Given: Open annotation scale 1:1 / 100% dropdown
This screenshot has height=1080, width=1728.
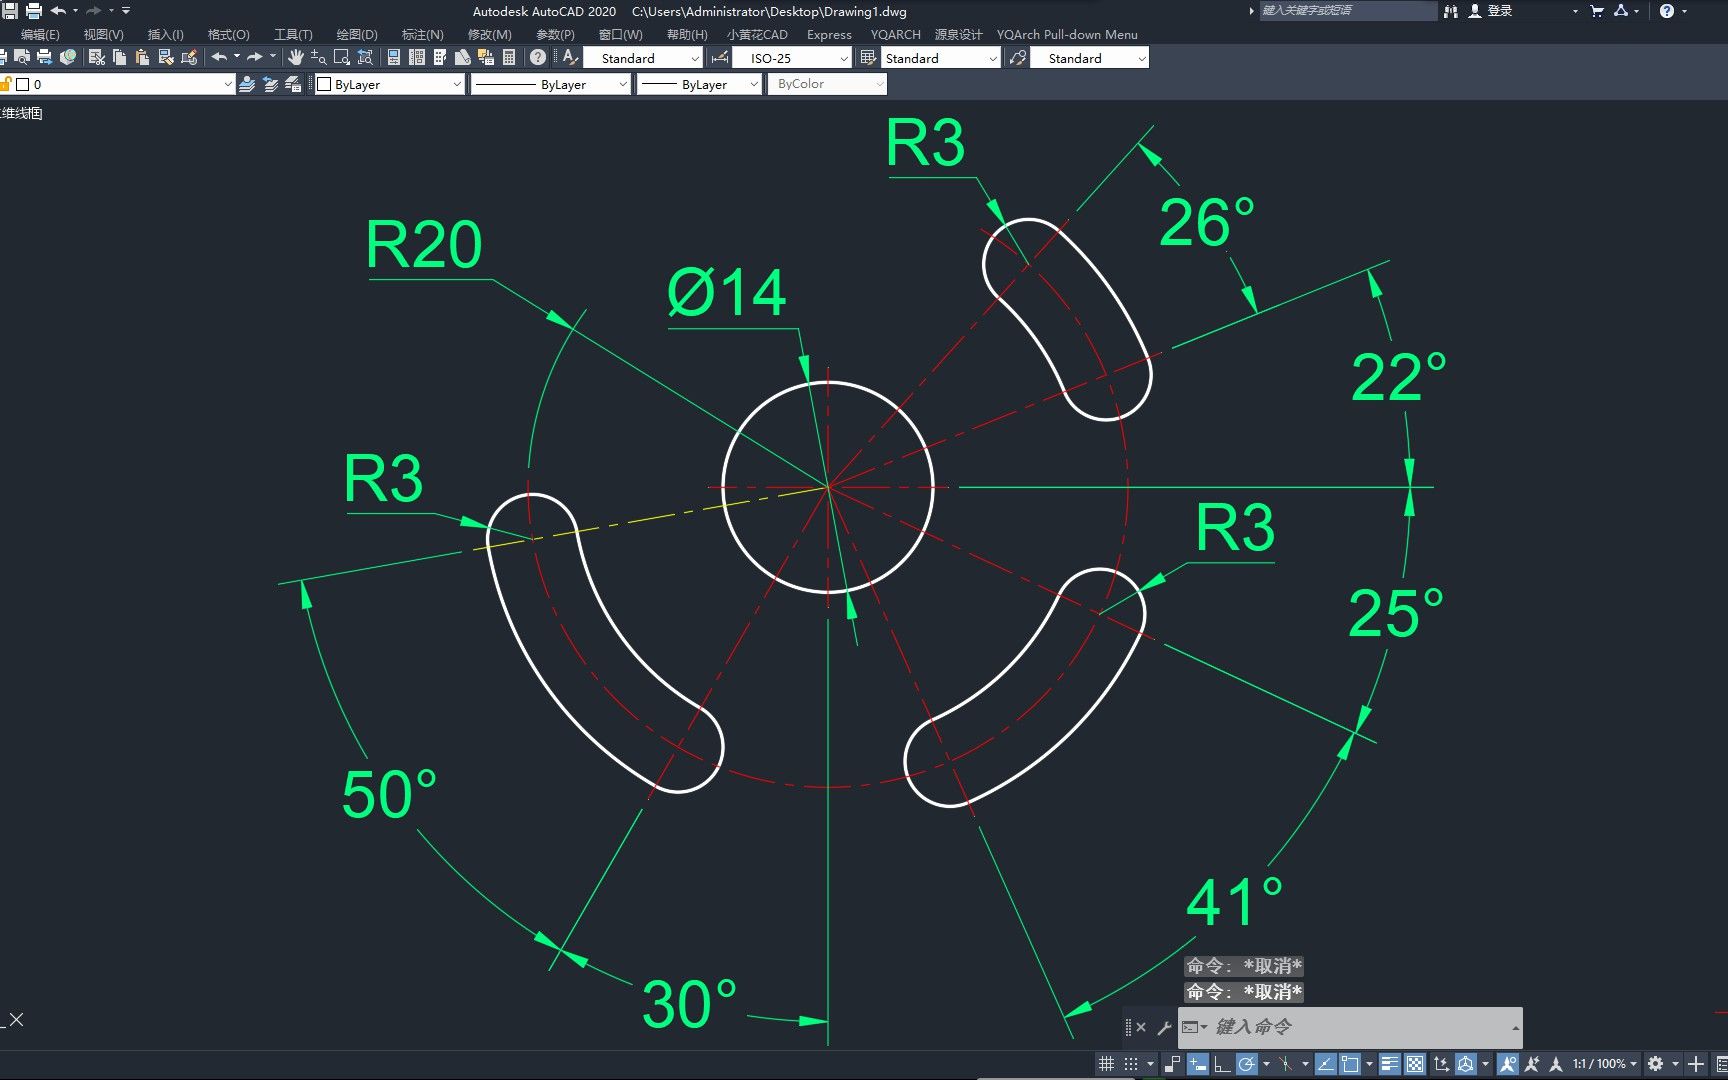Looking at the screenshot, I should tap(1605, 1064).
